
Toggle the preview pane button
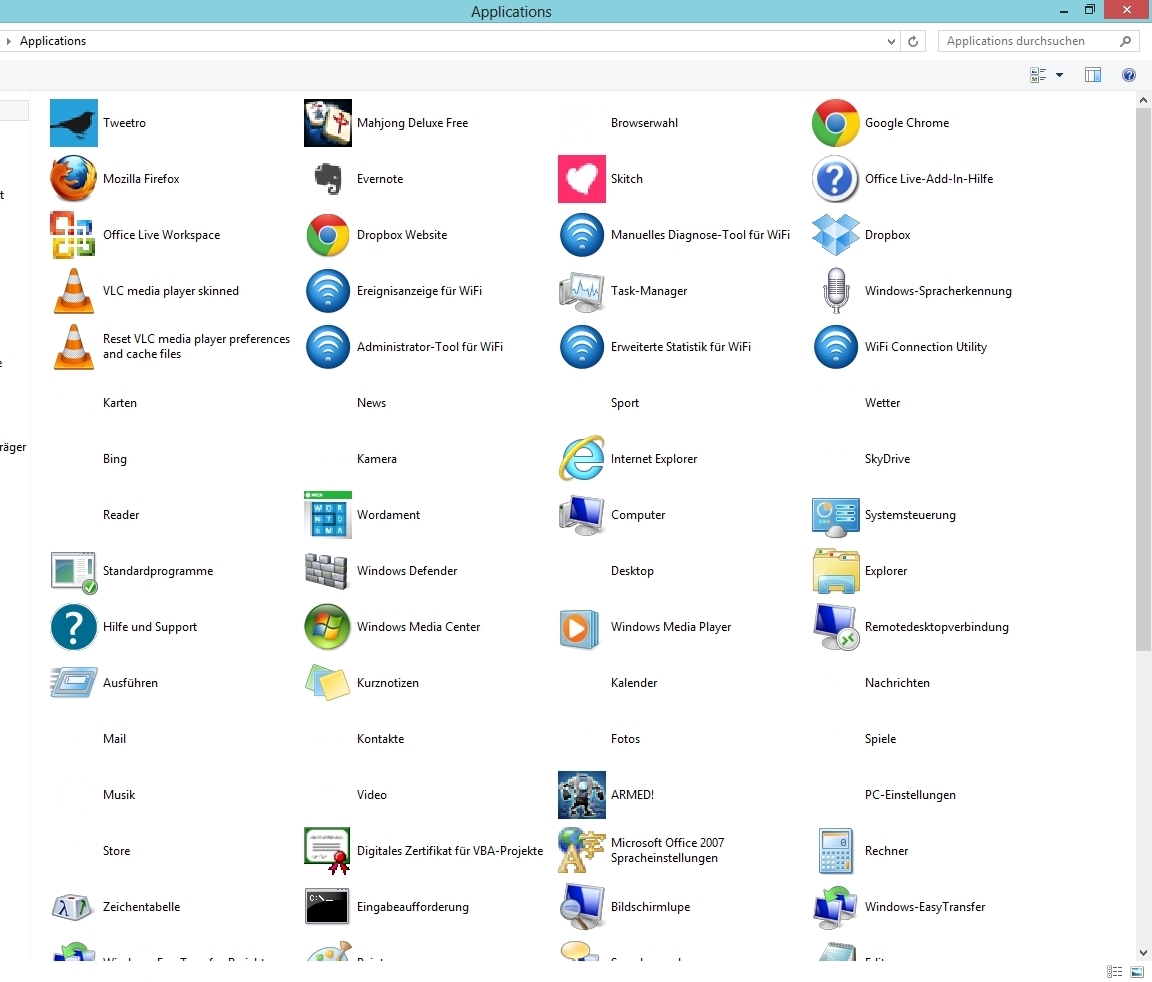click(x=1092, y=75)
